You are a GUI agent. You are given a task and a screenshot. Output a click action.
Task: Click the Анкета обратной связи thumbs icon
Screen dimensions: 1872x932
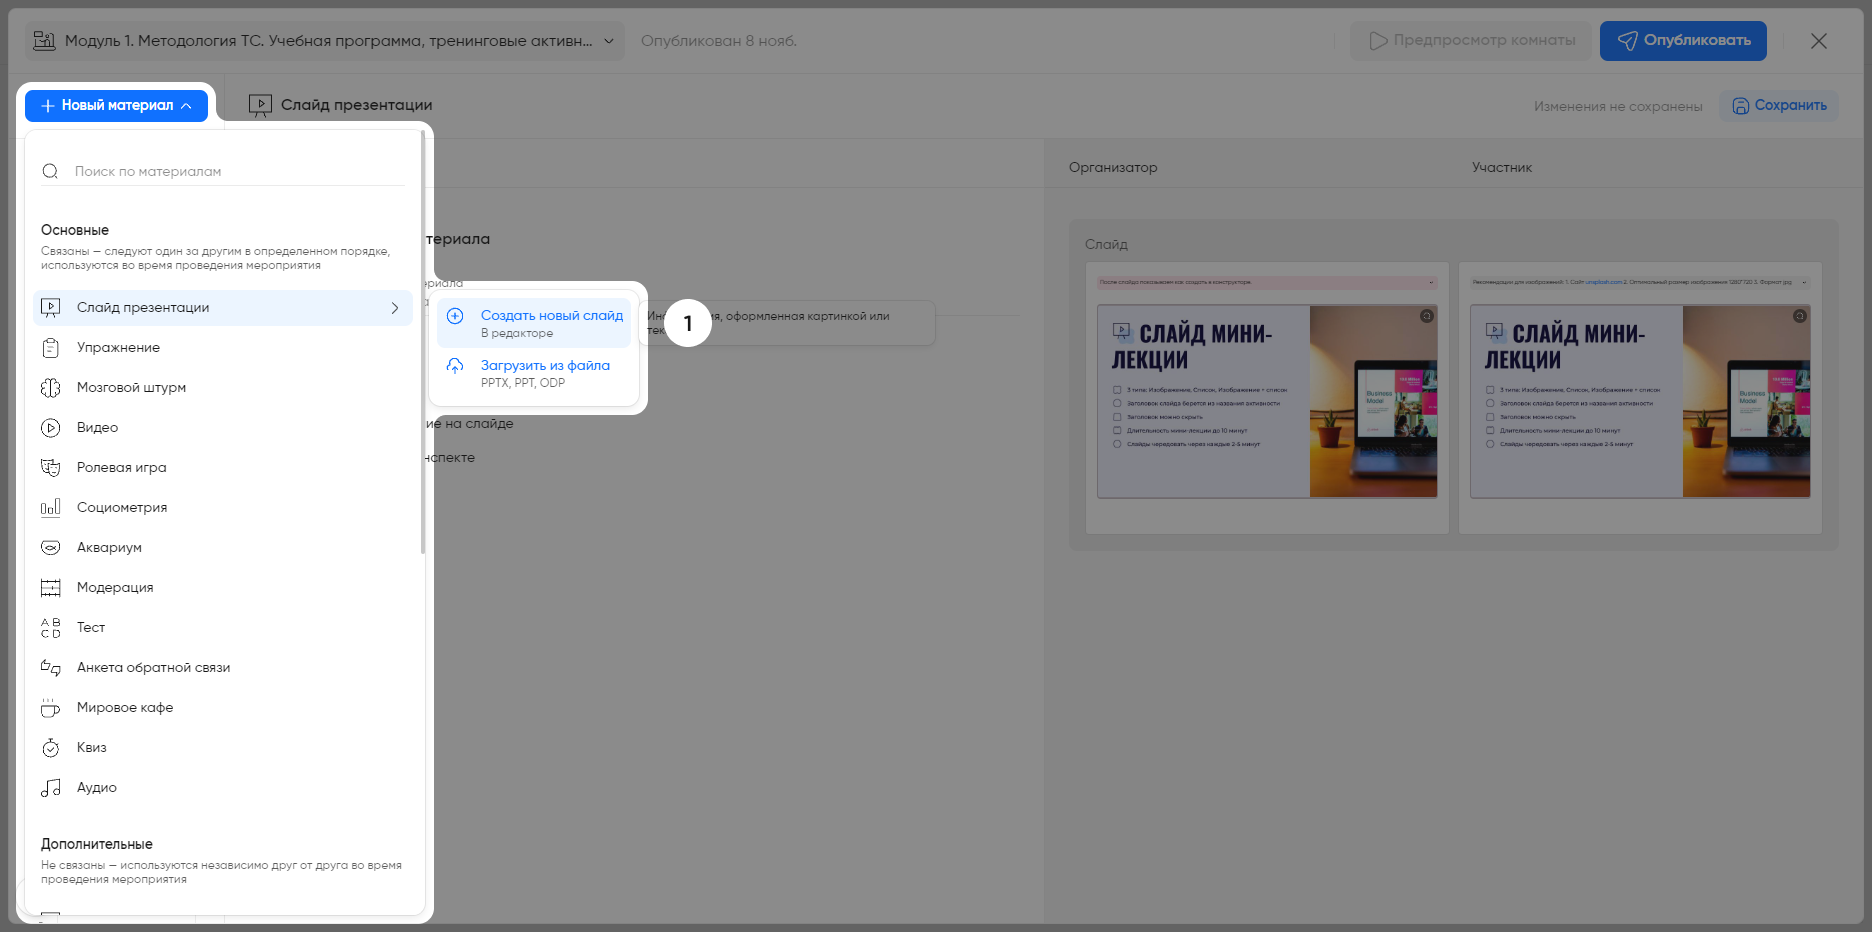pyautogui.click(x=51, y=668)
